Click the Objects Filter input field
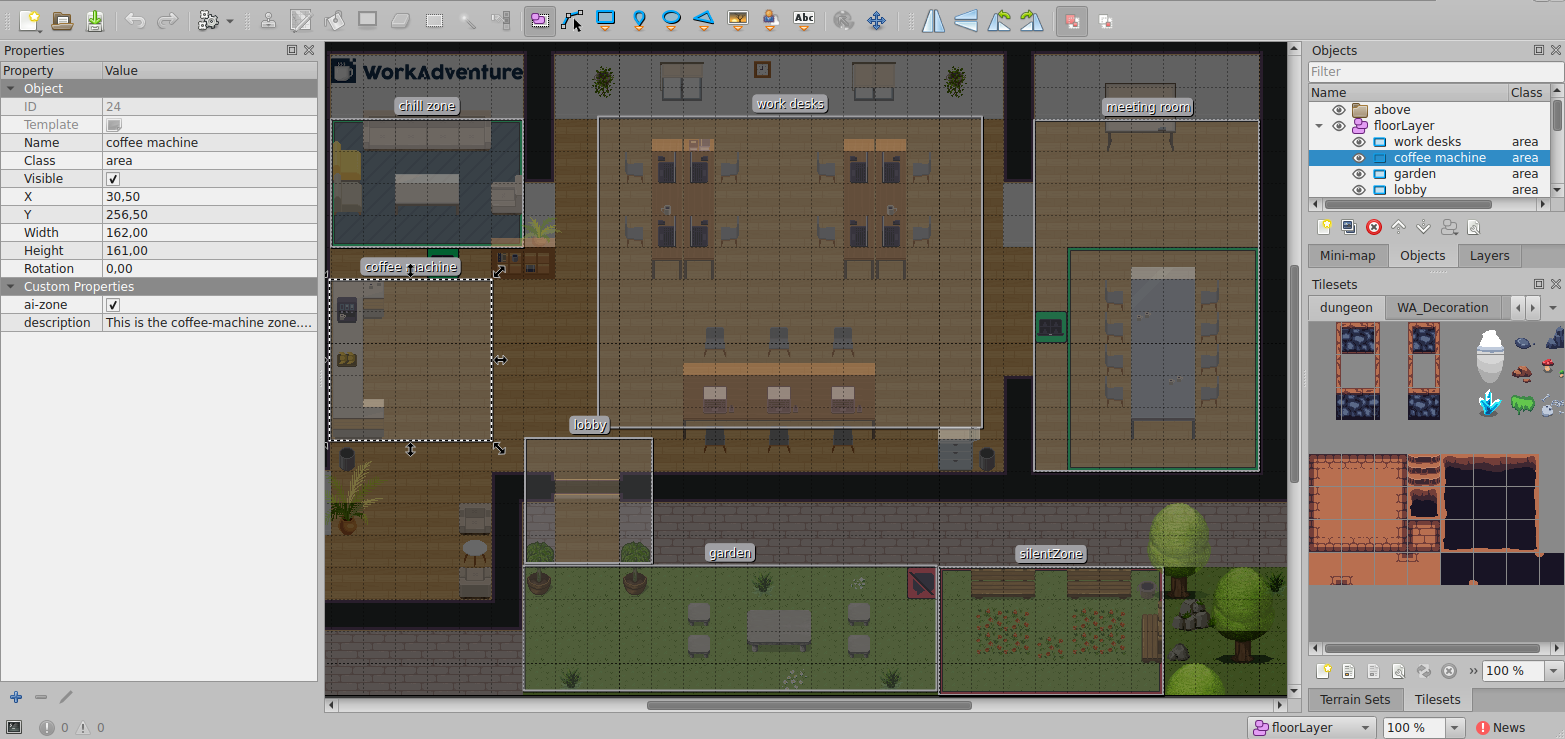1565x739 pixels. point(1429,72)
